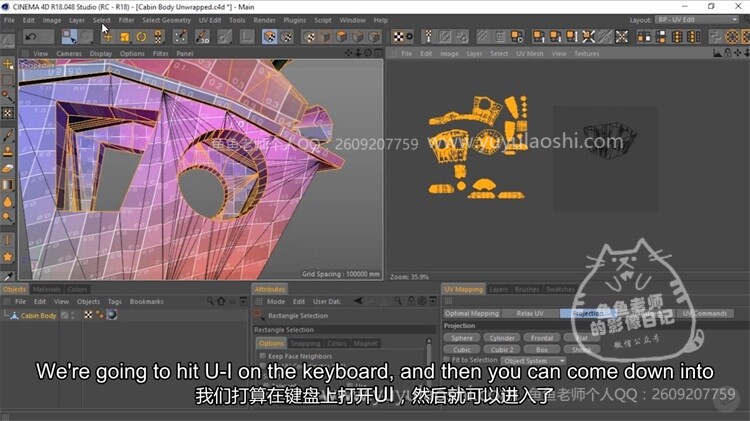Select the eraser tool in left sidebar

tap(8, 168)
